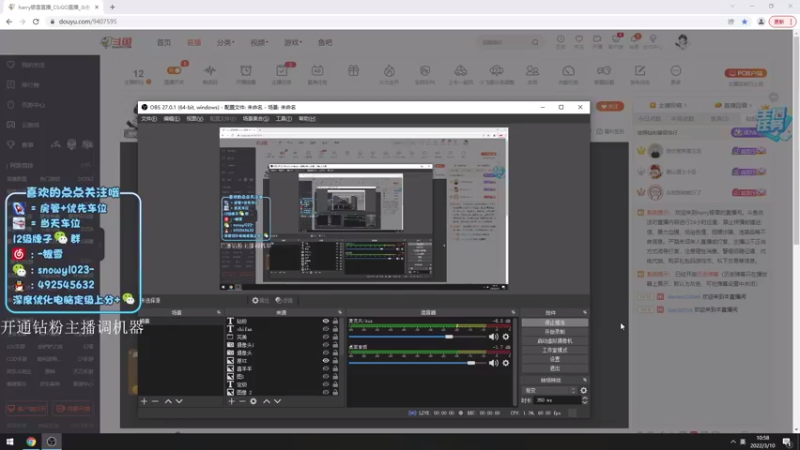Viewport: 800px width, 450px height.
Task: Open Chrome from the Windows taskbar
Action: 31,442
